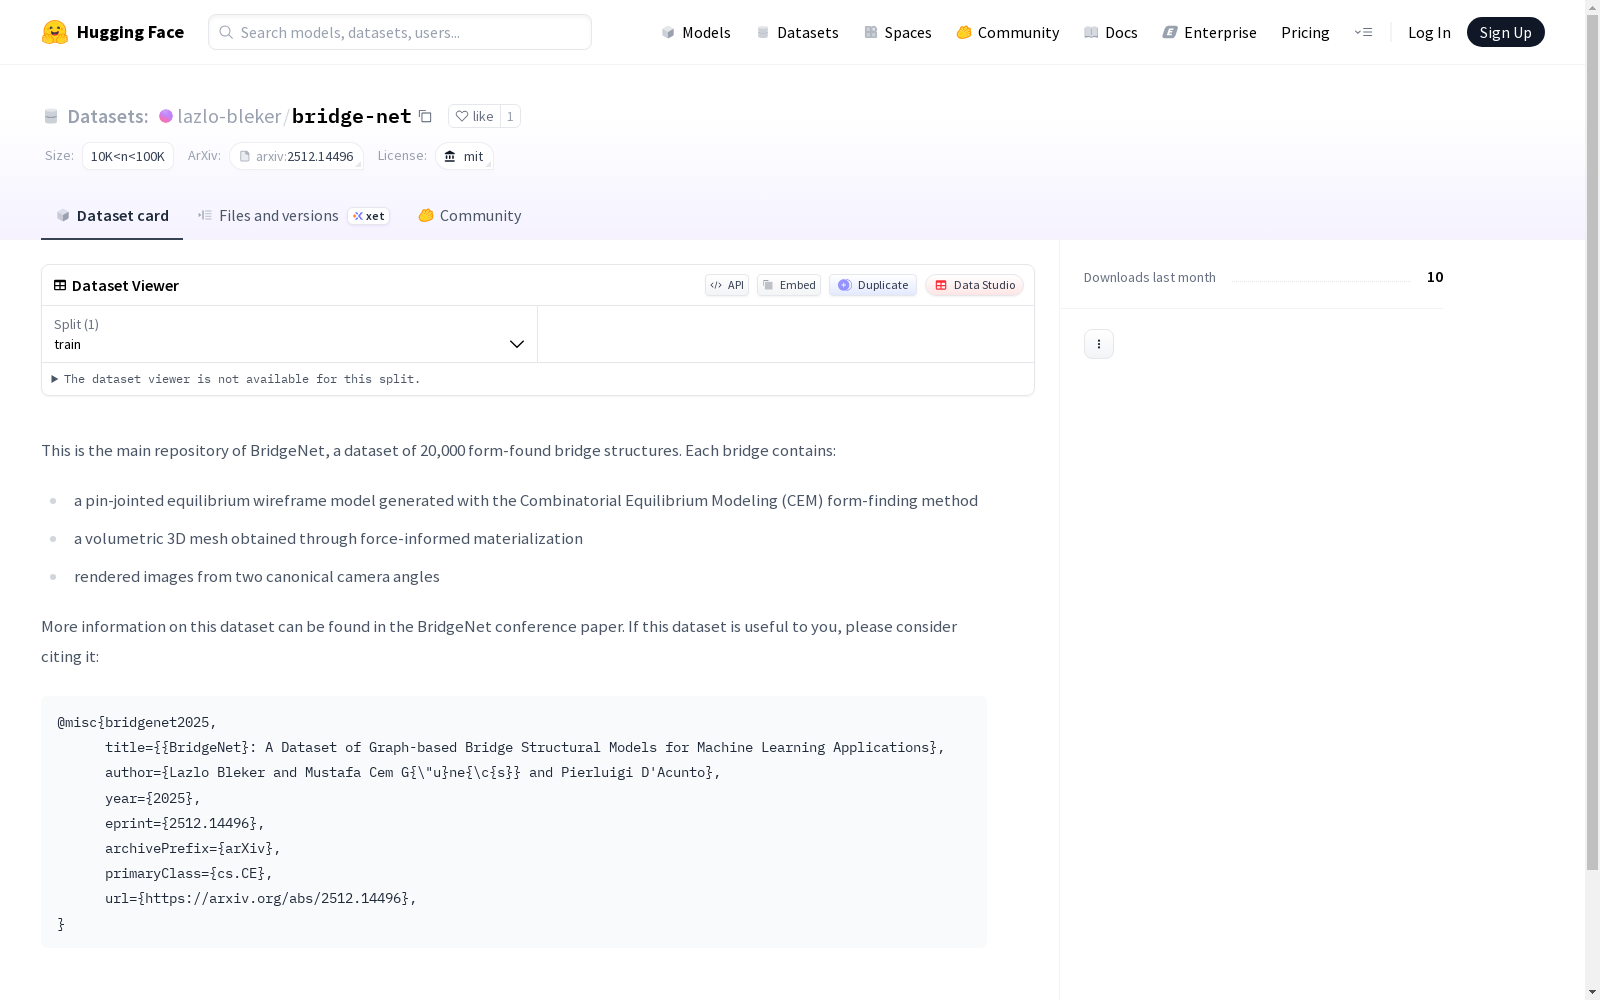Click the "volumetric 3D mesh" bullet text
The height and width of the screenshot is (1000, 1600).
click(328, 538)
